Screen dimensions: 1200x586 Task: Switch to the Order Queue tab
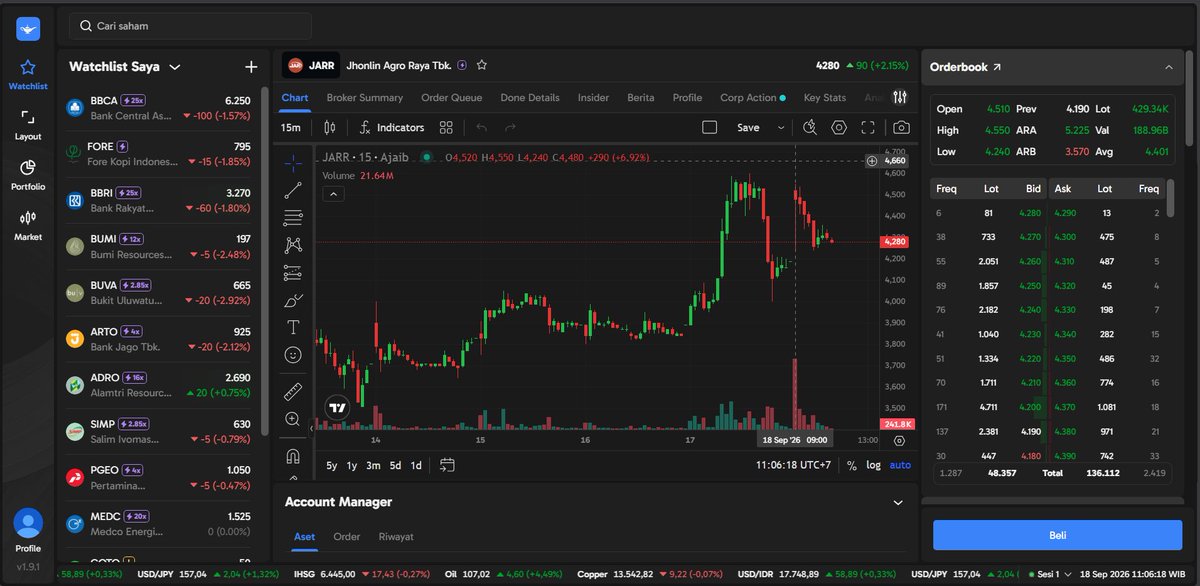click(452, 98)
